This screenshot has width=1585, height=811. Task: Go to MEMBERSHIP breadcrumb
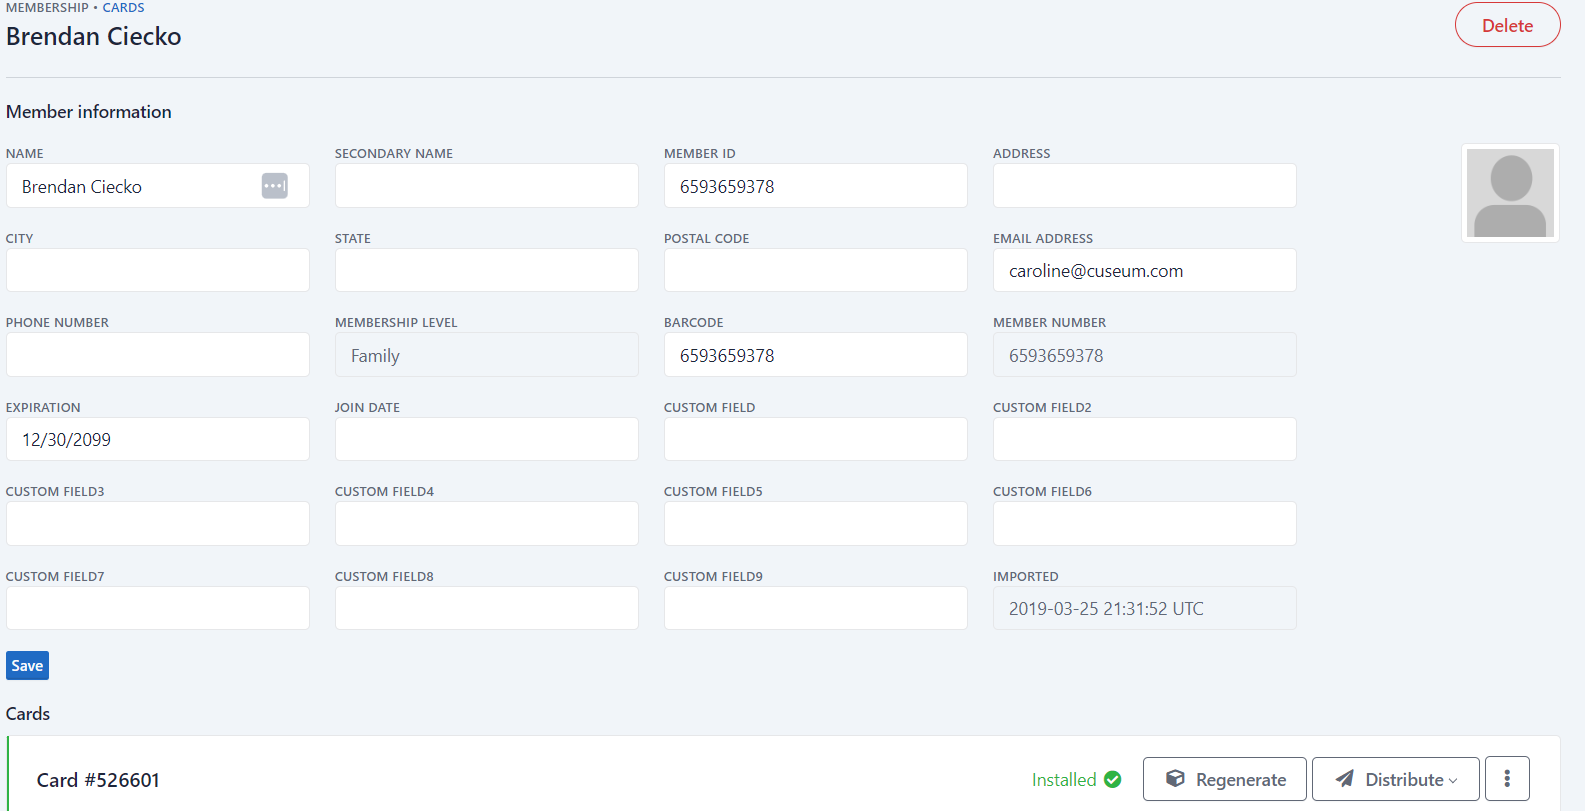click(47, 8)
